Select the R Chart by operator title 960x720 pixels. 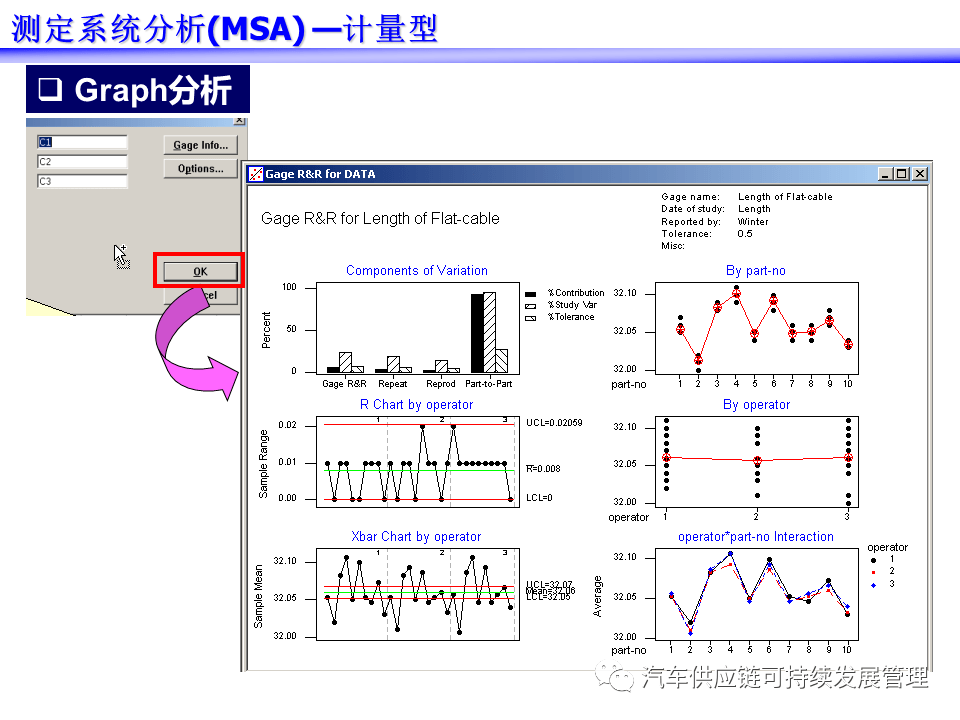pos(416,404)
